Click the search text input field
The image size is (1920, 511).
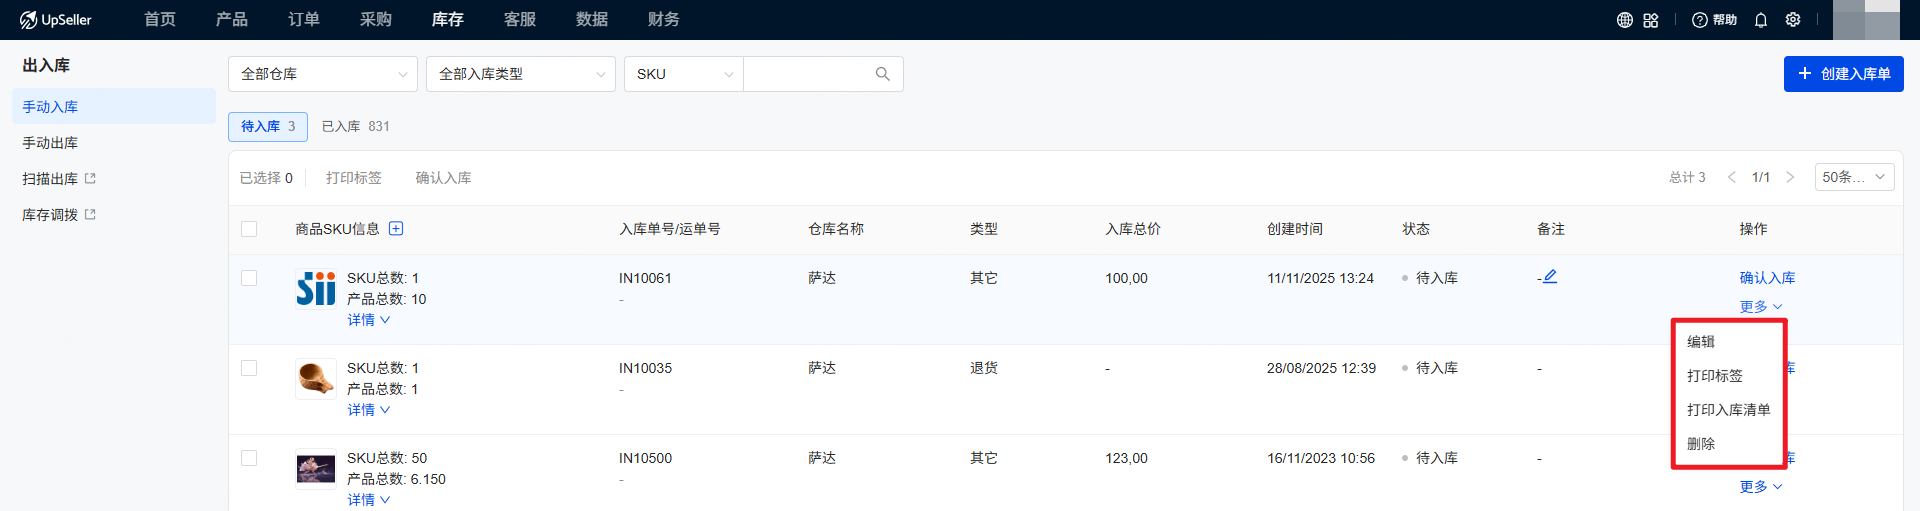[806, 74]
